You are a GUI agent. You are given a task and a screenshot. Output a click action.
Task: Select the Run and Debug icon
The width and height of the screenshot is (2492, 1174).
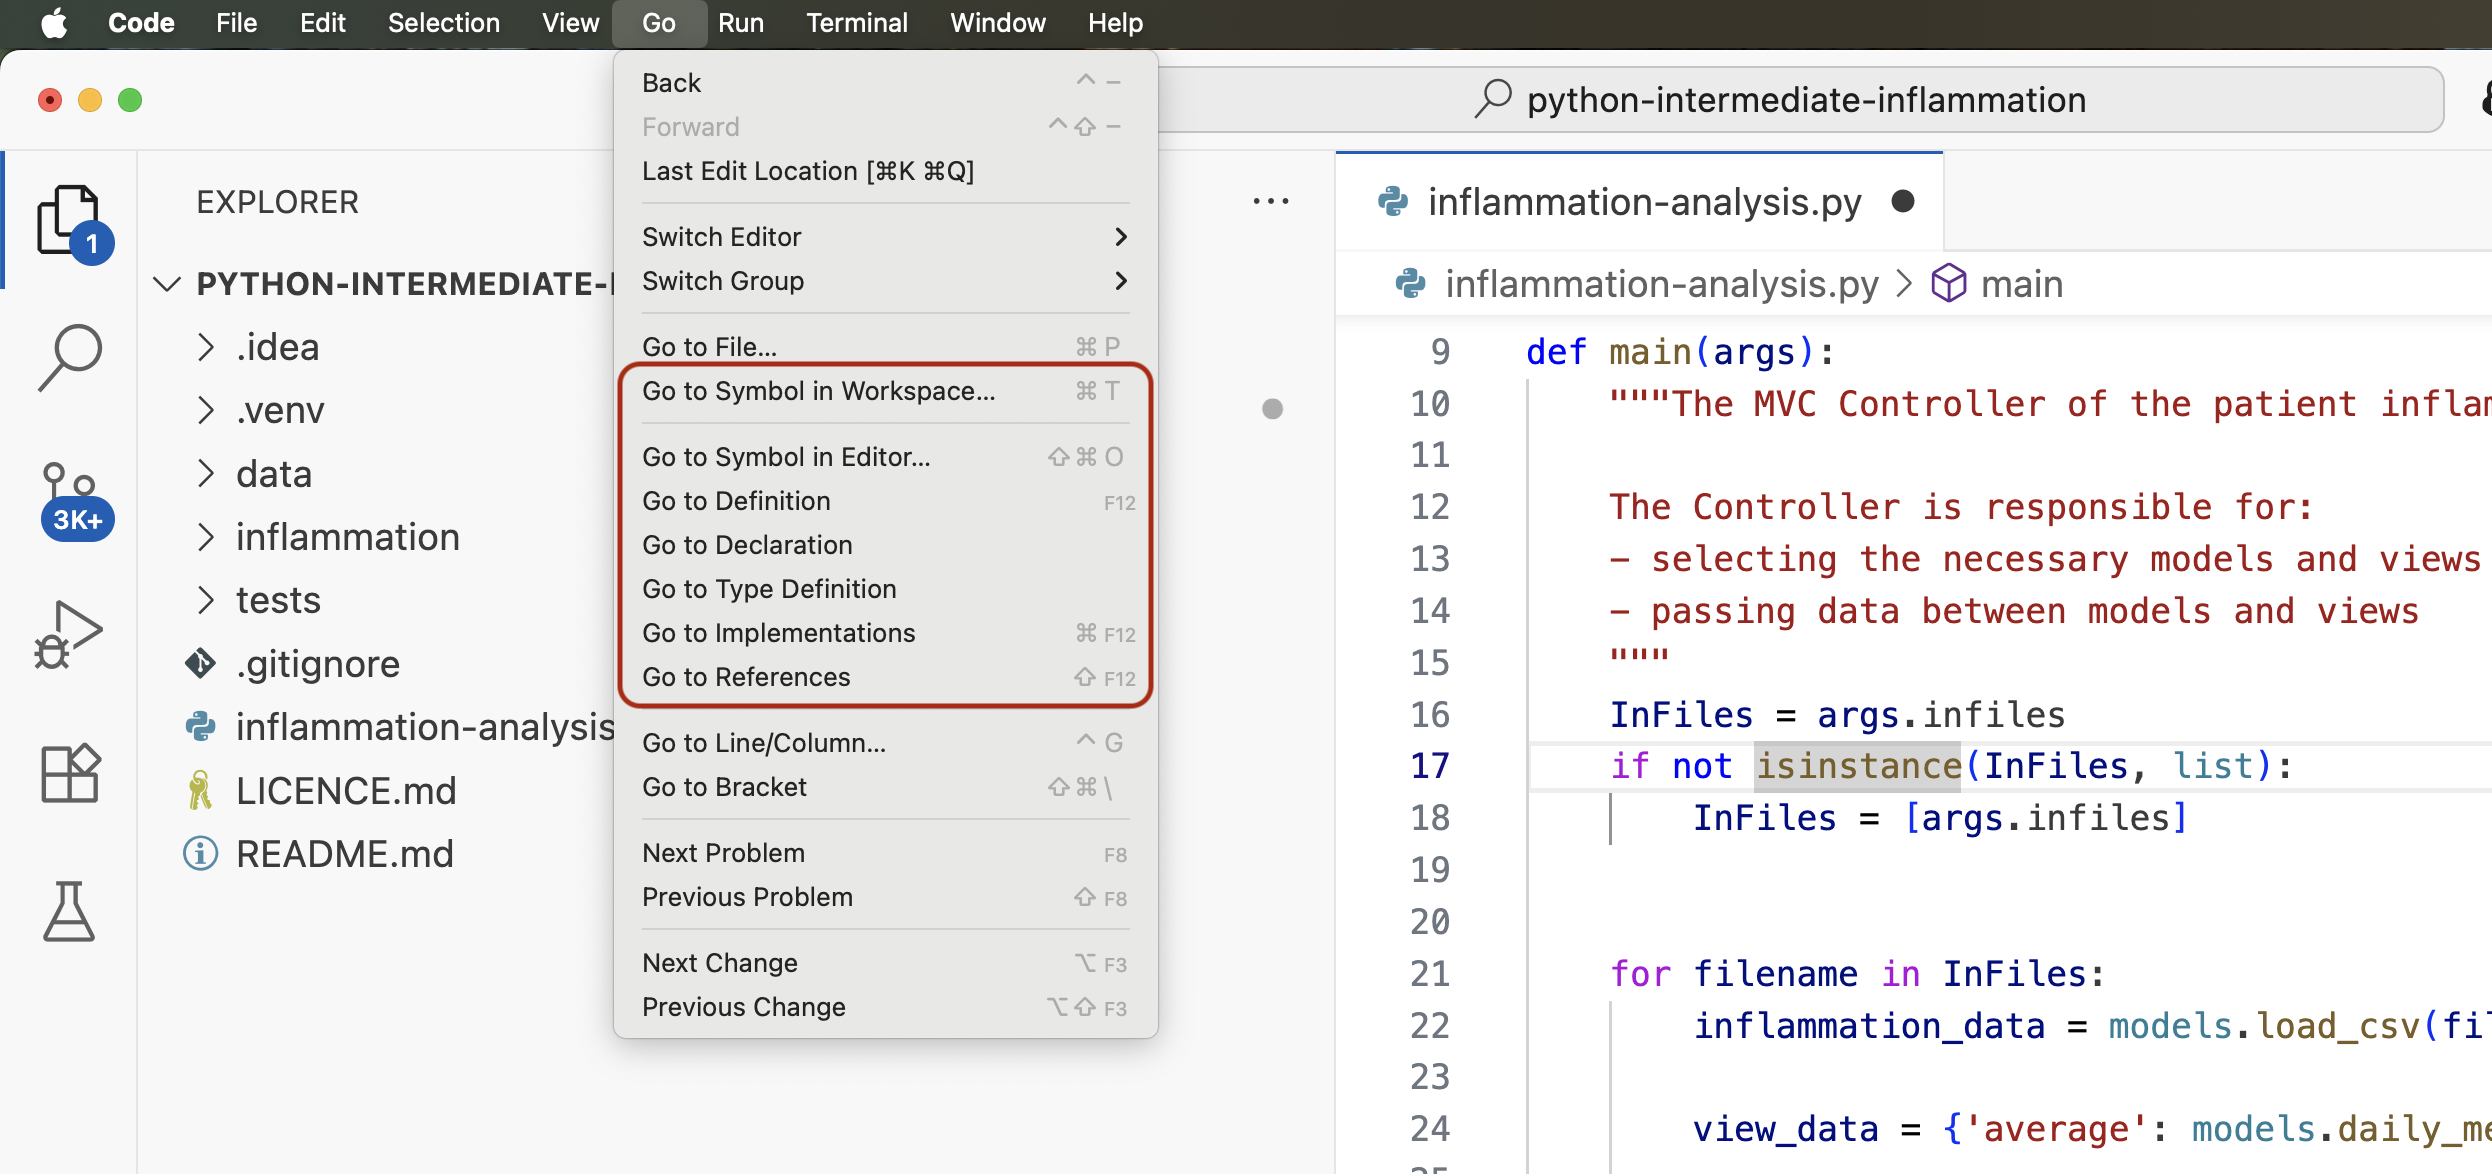pos(70,632)
